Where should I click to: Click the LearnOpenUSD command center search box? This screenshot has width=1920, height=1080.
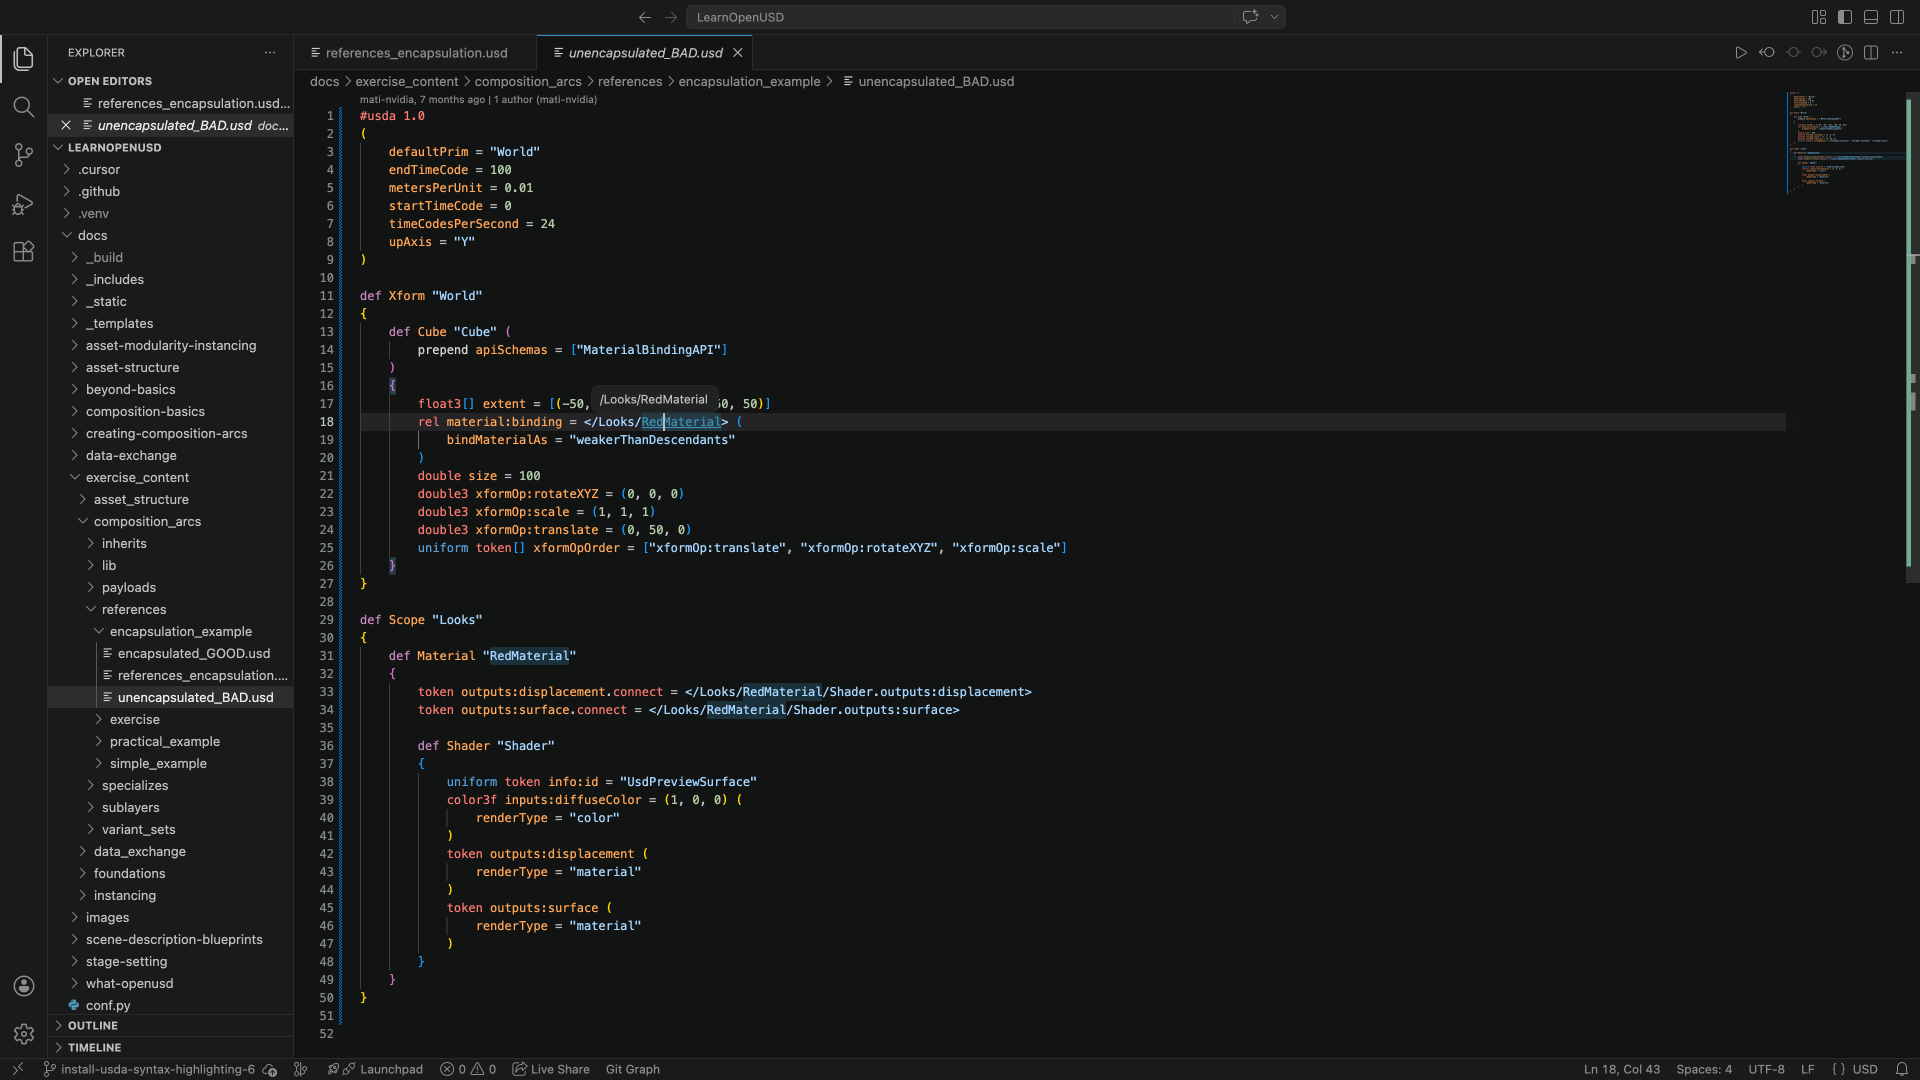(x=960, y=17)
